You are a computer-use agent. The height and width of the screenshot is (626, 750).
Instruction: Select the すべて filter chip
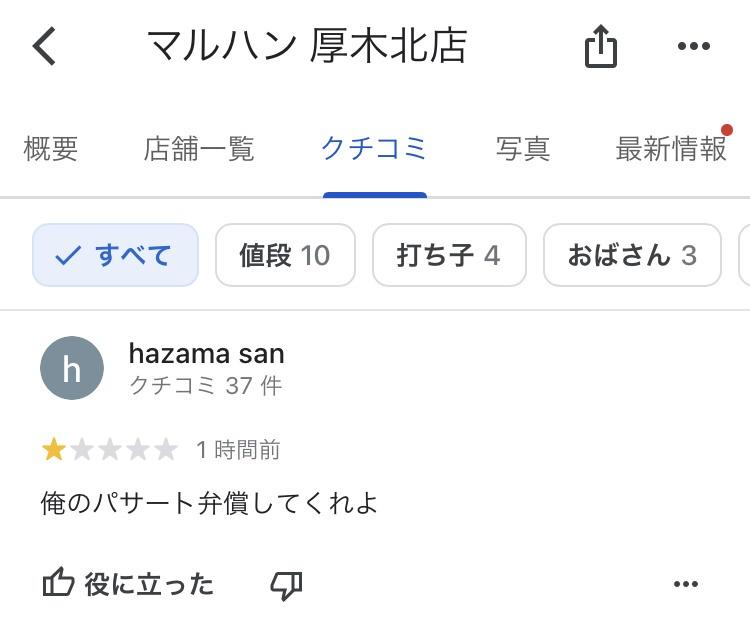tap(115, 255)
